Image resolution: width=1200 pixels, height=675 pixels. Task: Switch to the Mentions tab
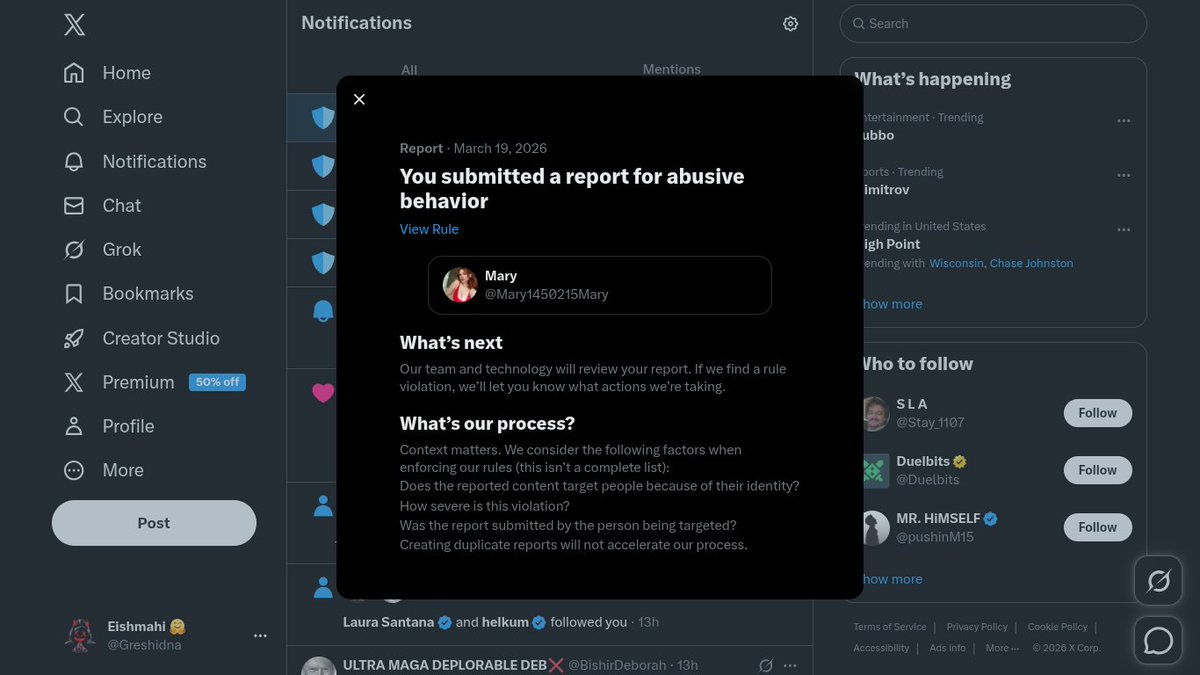click(x=671, y=70)
